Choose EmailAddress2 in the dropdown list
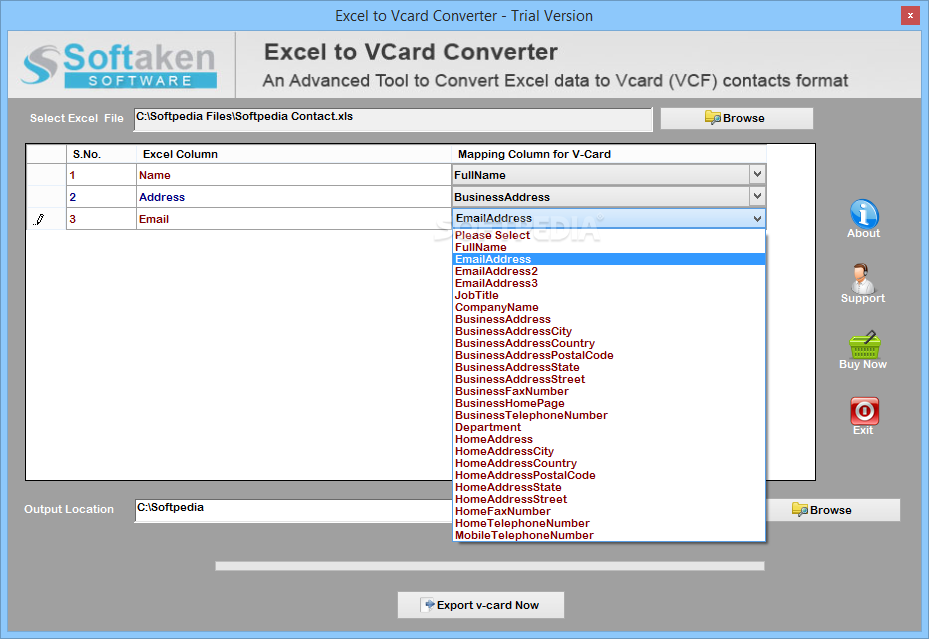 coord(609,271)
